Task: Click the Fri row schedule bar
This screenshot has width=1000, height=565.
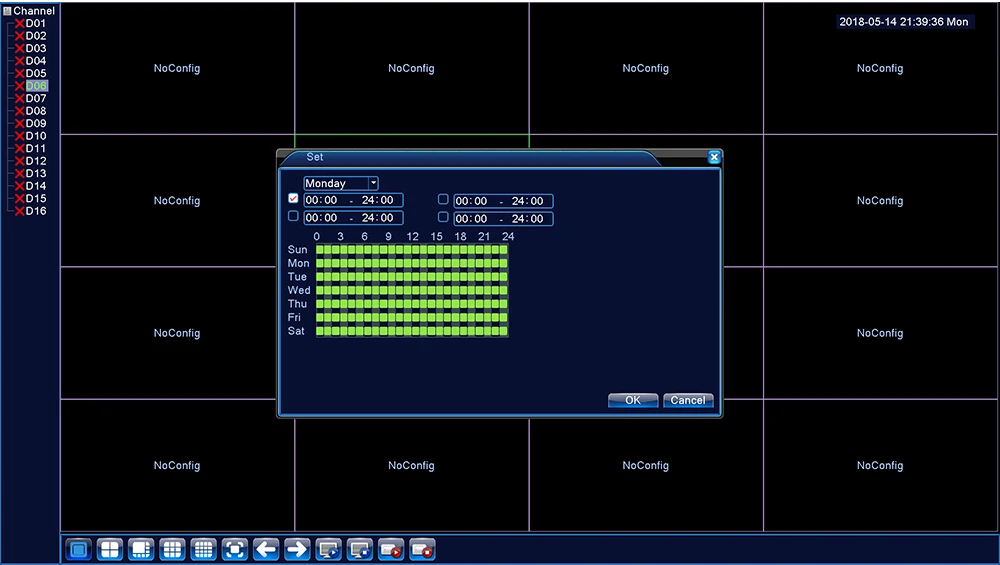Action: point(412,318)
